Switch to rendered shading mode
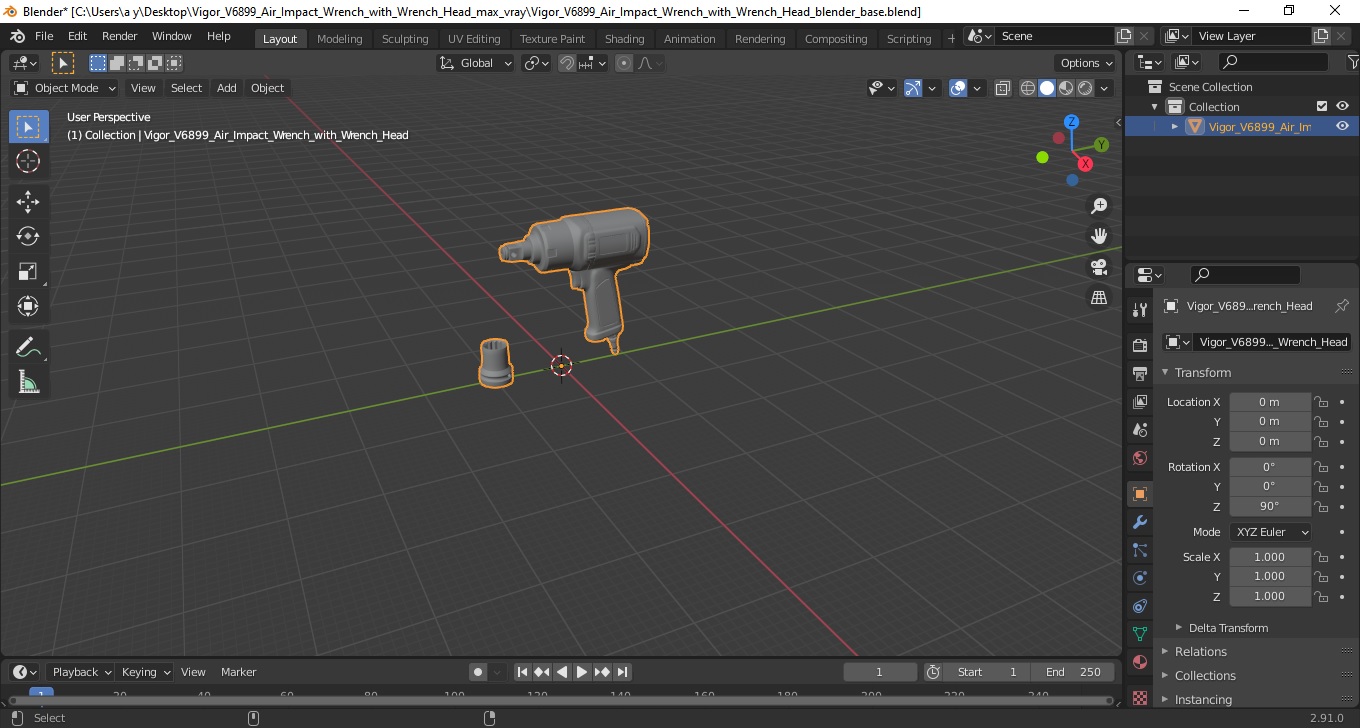Viewport: 1360px width, 728px height. 1085,88
